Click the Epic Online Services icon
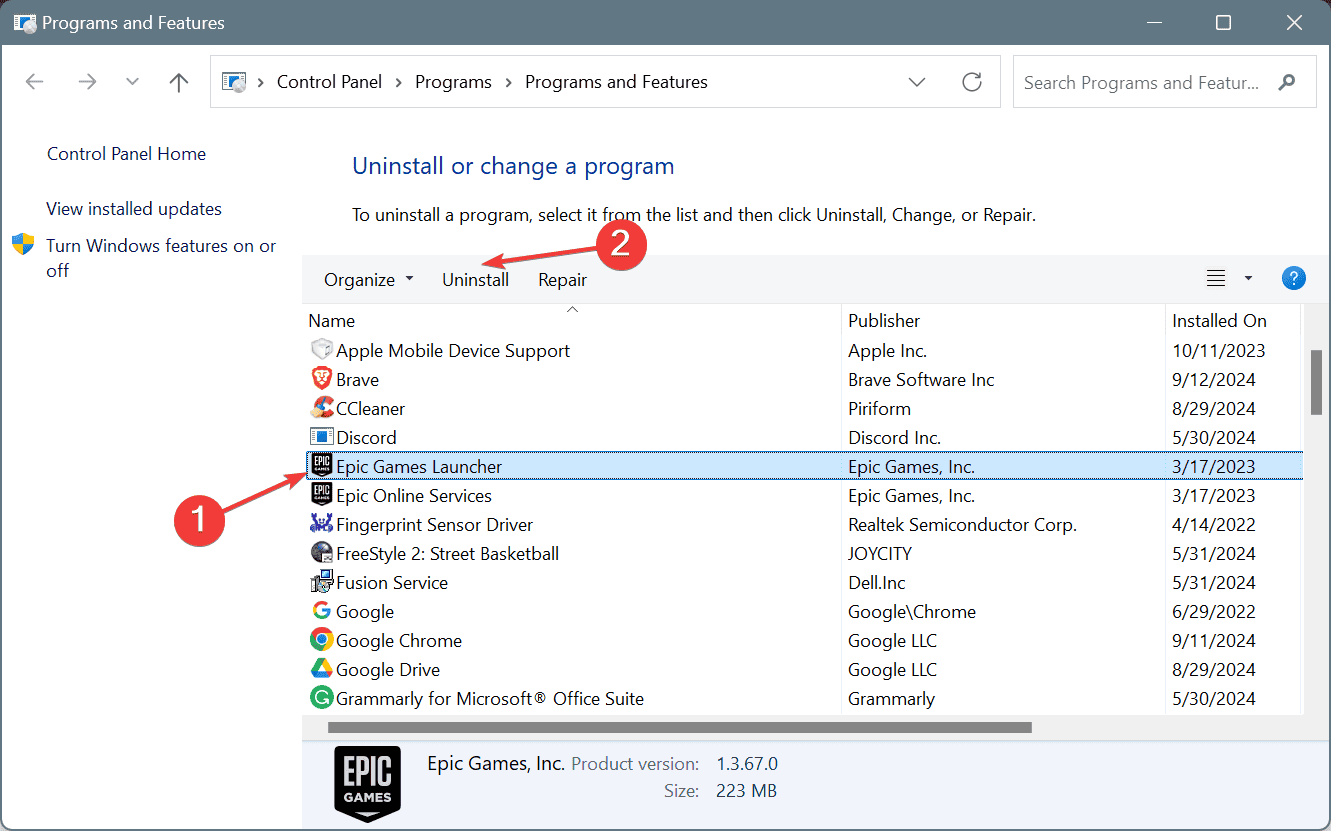Viewport: 1331px width, 831px height. point(321,495)
